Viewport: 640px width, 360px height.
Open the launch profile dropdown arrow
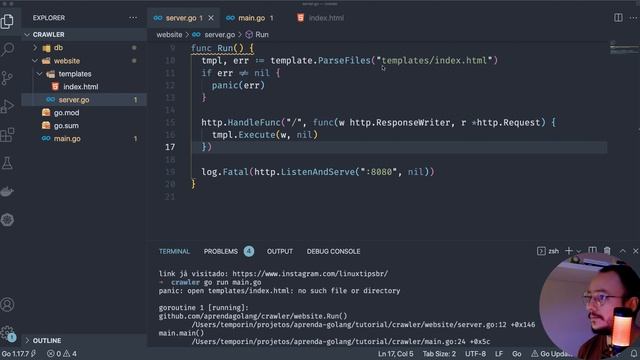tap(579, 251)
